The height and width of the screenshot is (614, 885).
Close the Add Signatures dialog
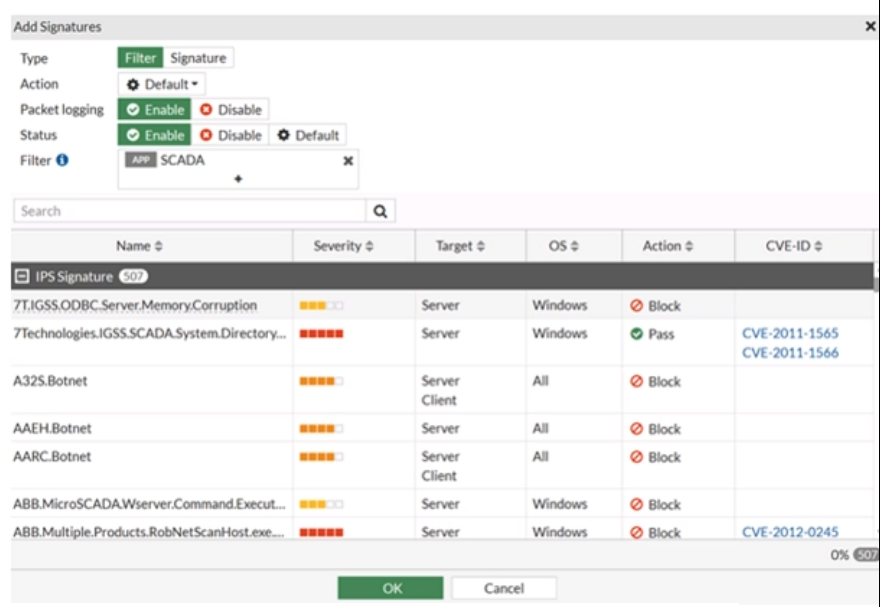pyautogui.click(x=870, y=27)
